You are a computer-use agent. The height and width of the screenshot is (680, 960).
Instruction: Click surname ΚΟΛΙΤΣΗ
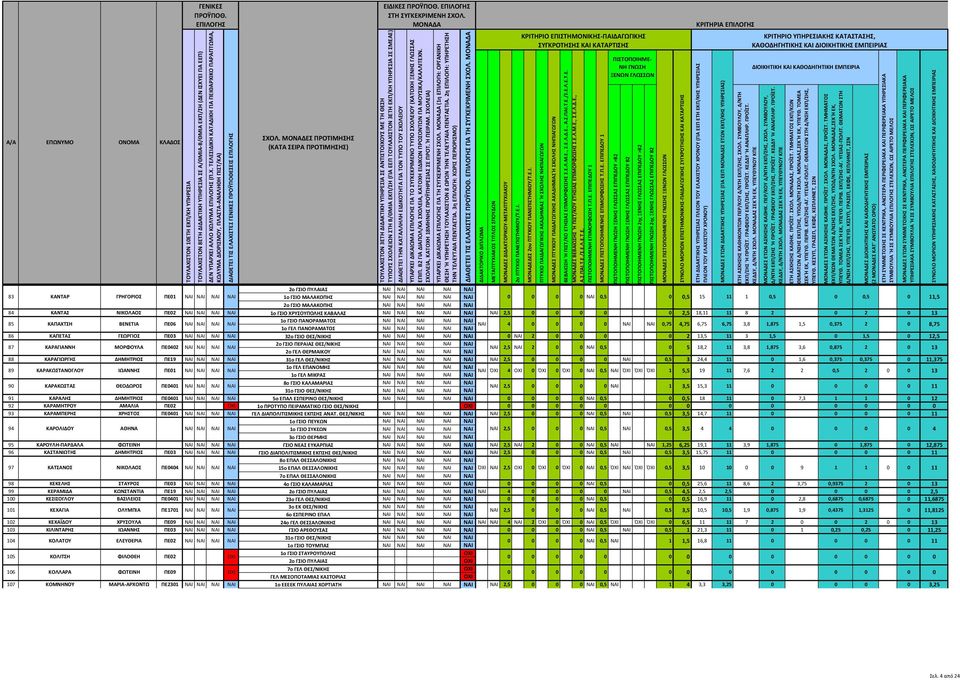click(x=59, y=557)
